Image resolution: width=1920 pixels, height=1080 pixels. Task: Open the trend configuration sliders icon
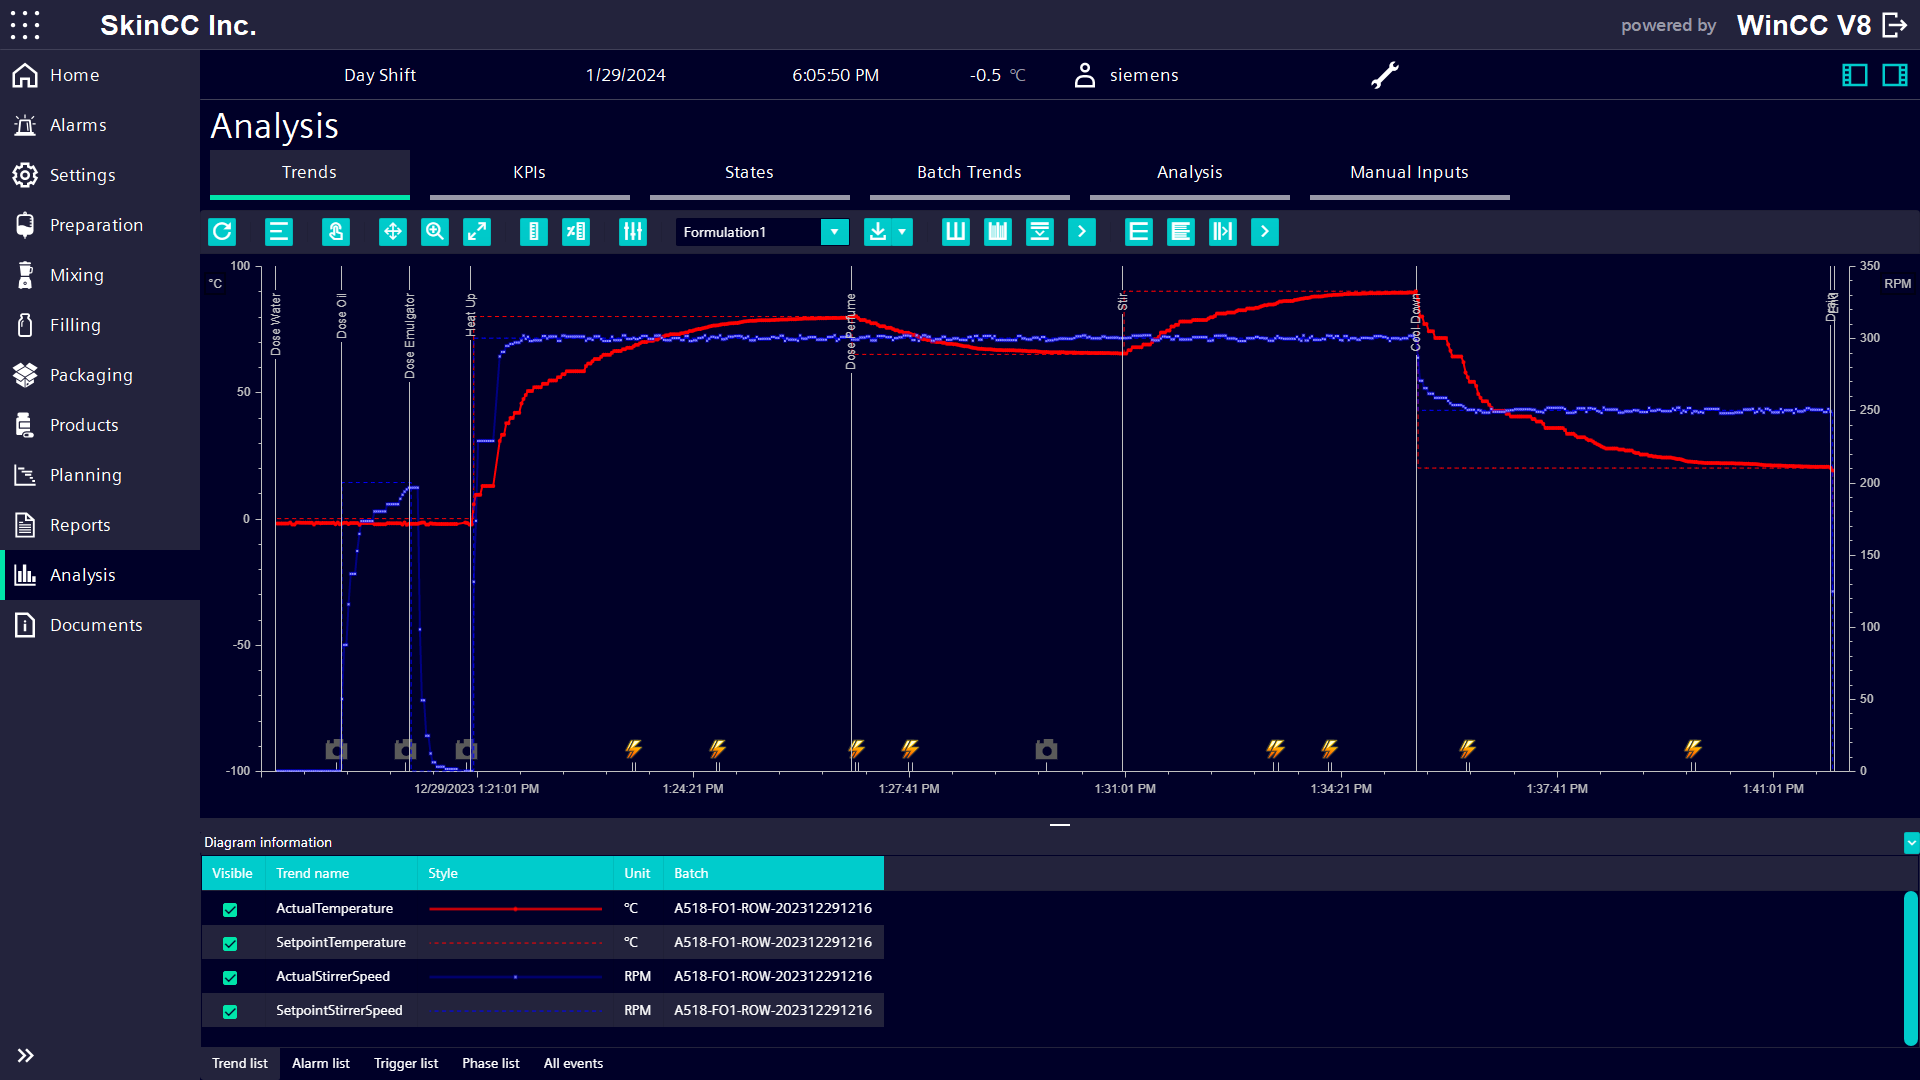tap(633, 232)
